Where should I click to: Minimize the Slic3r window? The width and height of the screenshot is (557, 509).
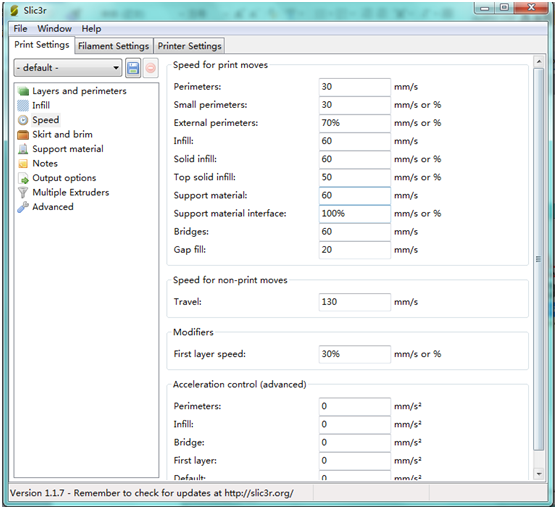point(485,8)
